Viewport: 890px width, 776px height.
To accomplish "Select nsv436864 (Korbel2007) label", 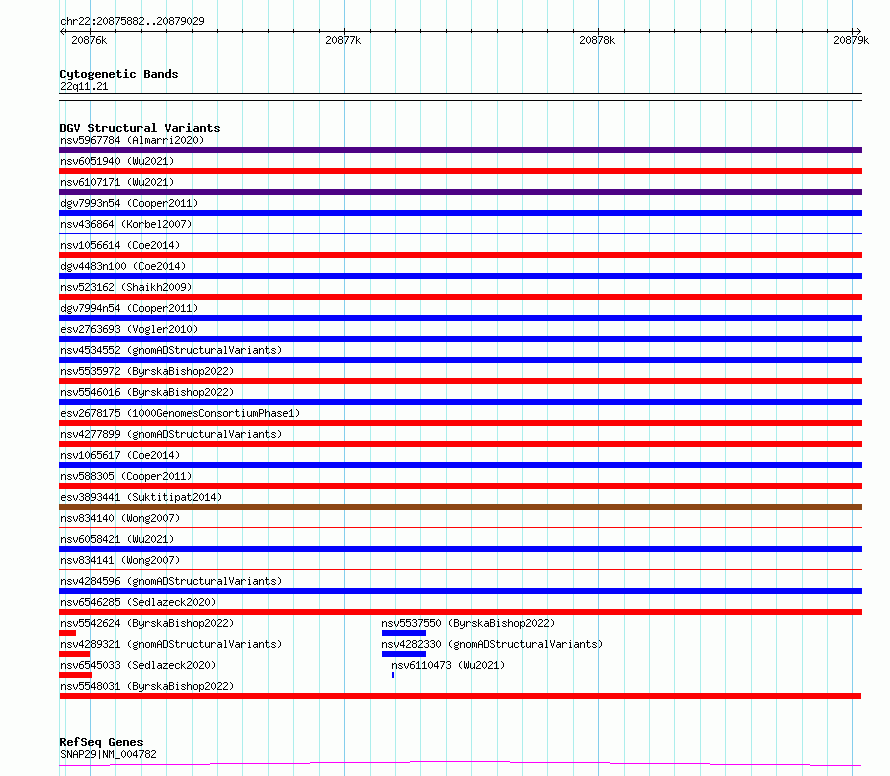I will coord(126,224).
